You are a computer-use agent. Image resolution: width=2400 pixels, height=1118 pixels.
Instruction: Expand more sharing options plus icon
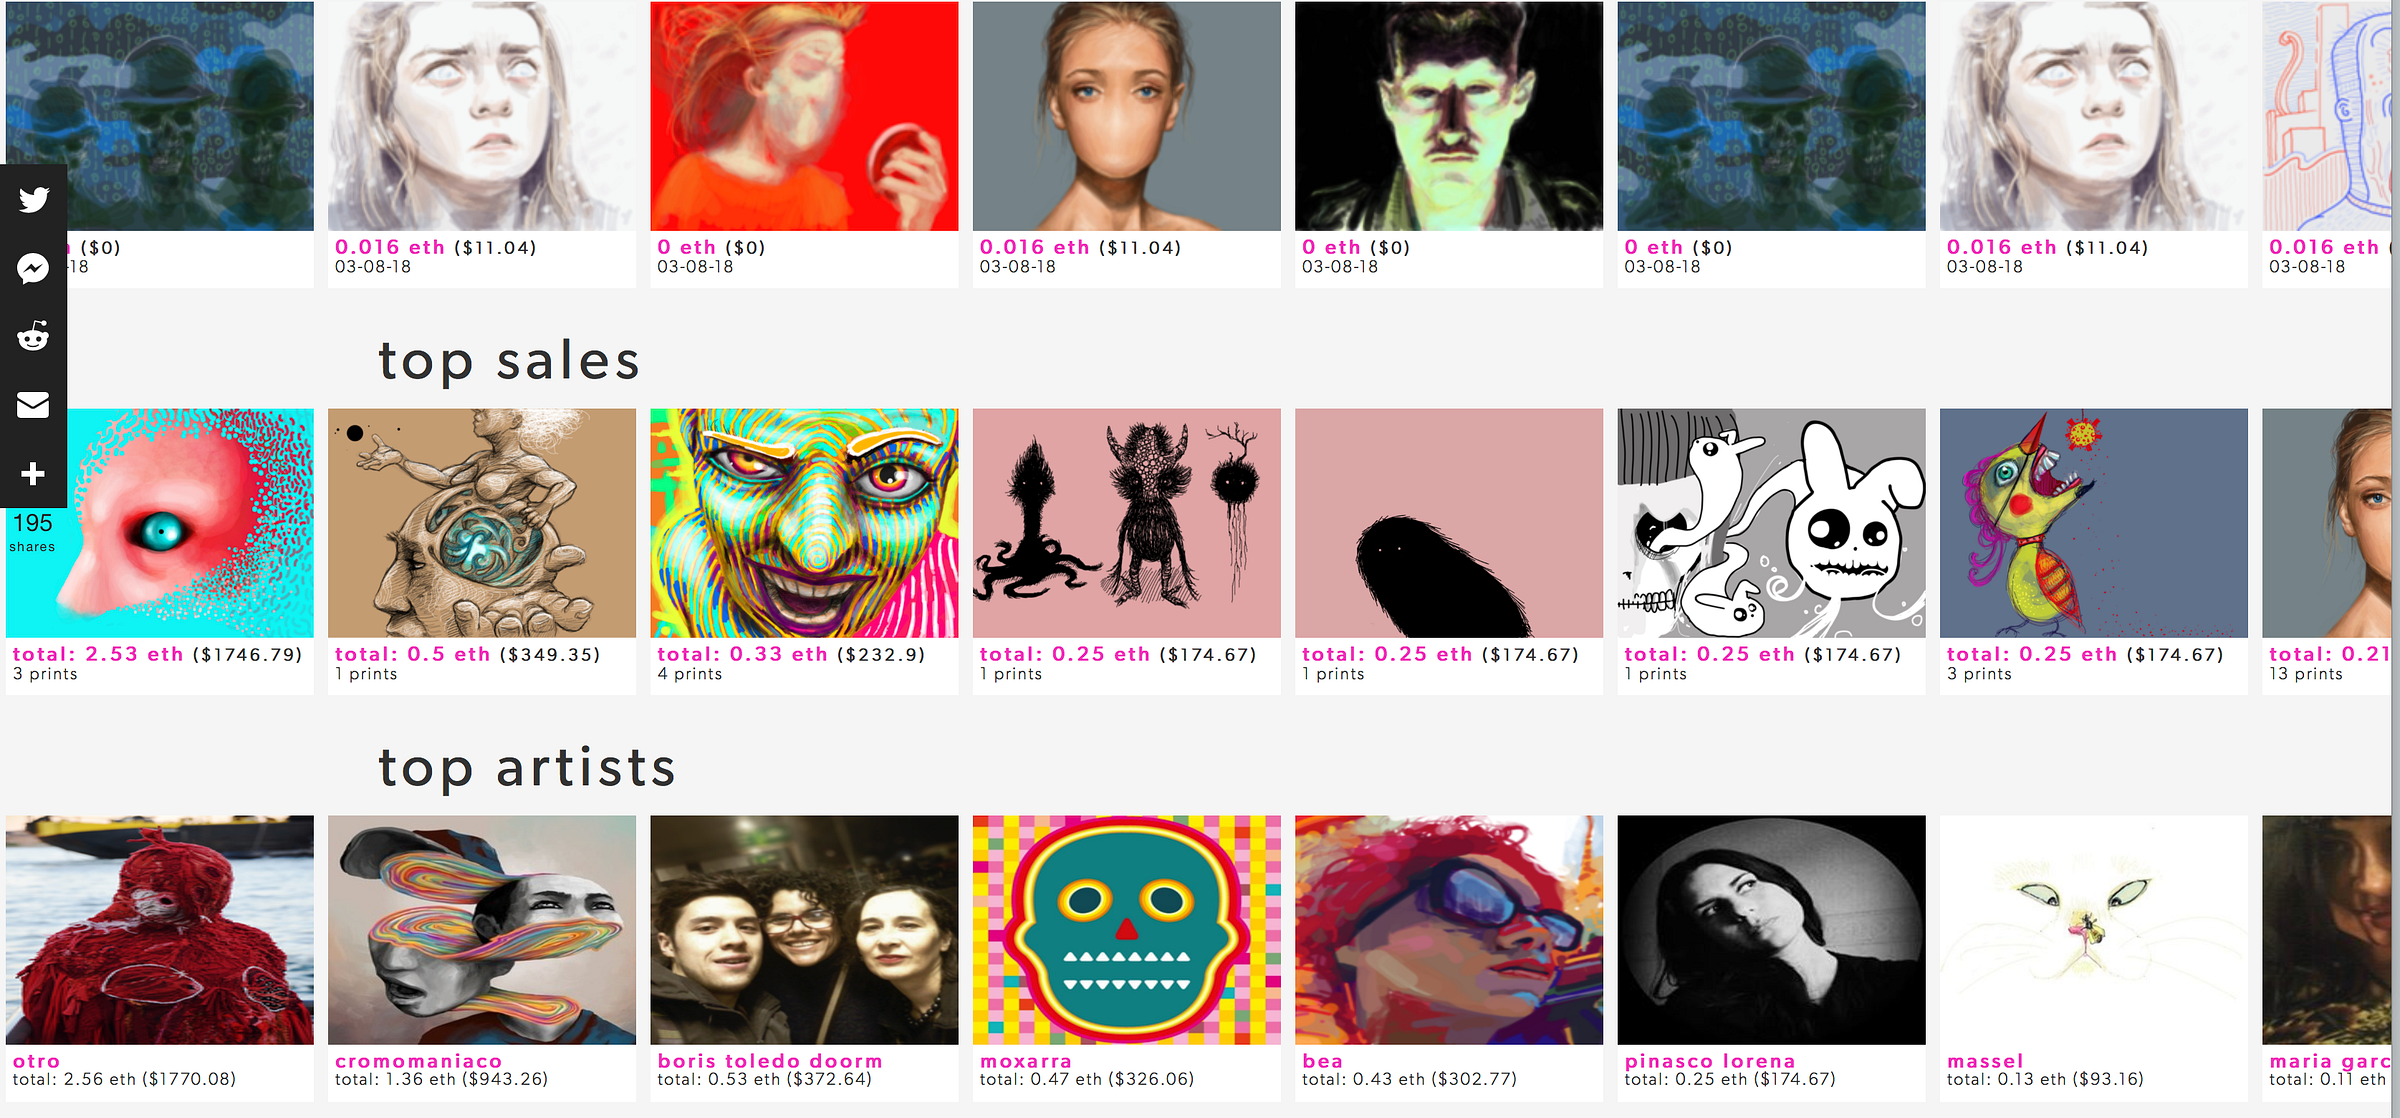coord(33,473)
